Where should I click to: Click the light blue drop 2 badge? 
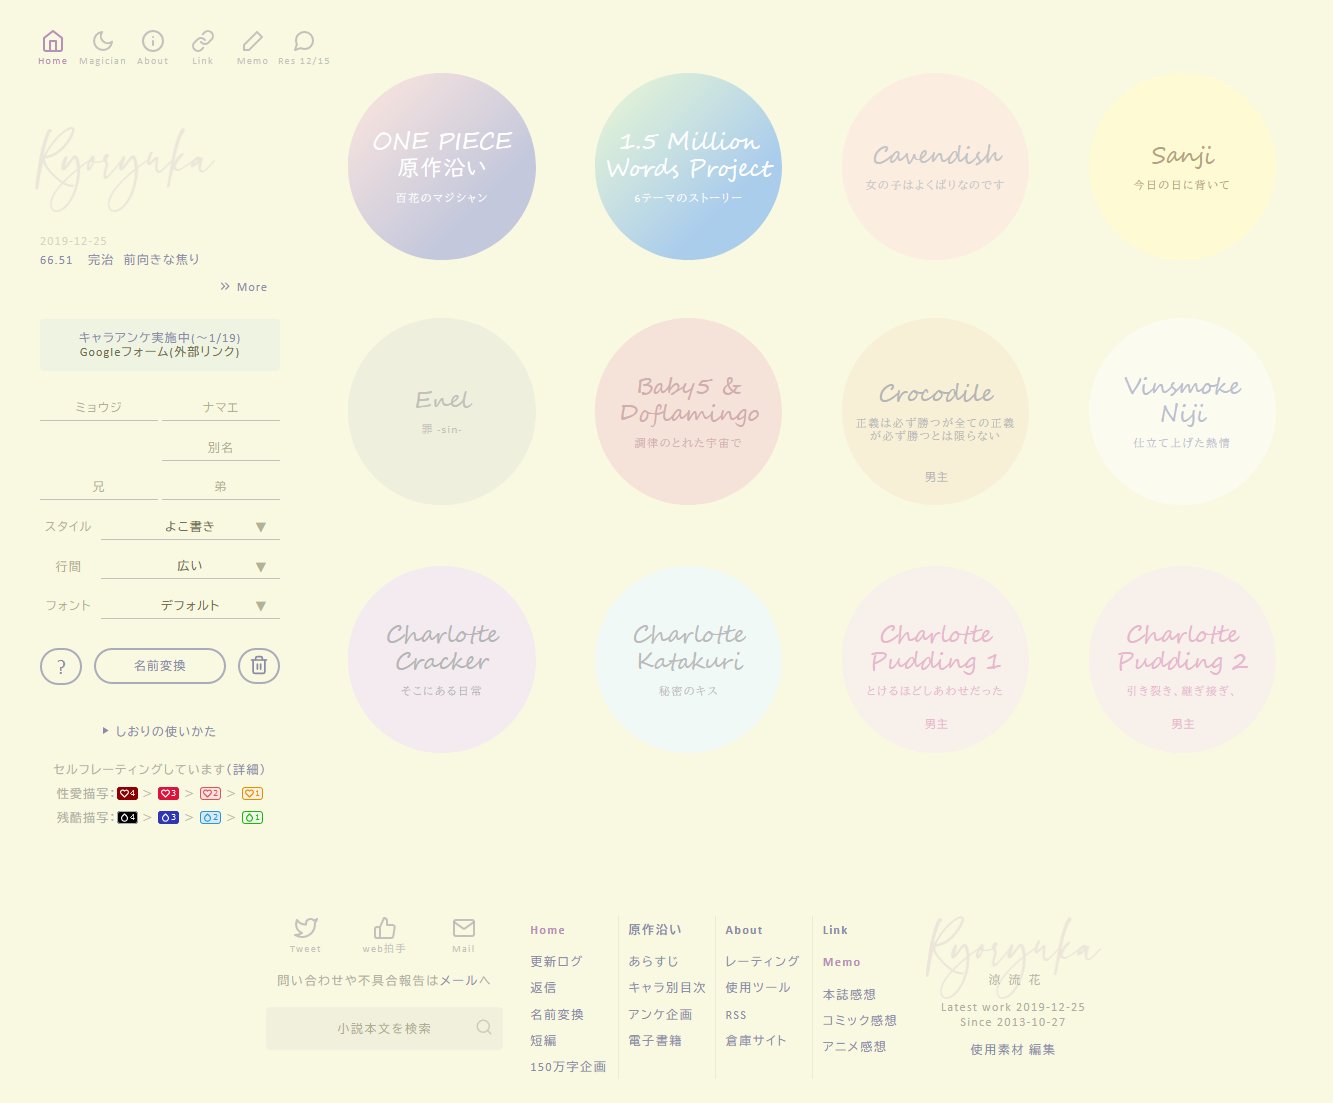pos(210,817)
